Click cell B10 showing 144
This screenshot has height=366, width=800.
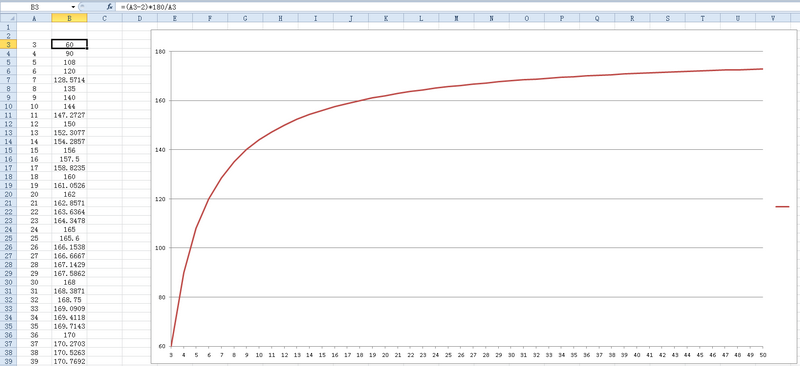point(69,106)
